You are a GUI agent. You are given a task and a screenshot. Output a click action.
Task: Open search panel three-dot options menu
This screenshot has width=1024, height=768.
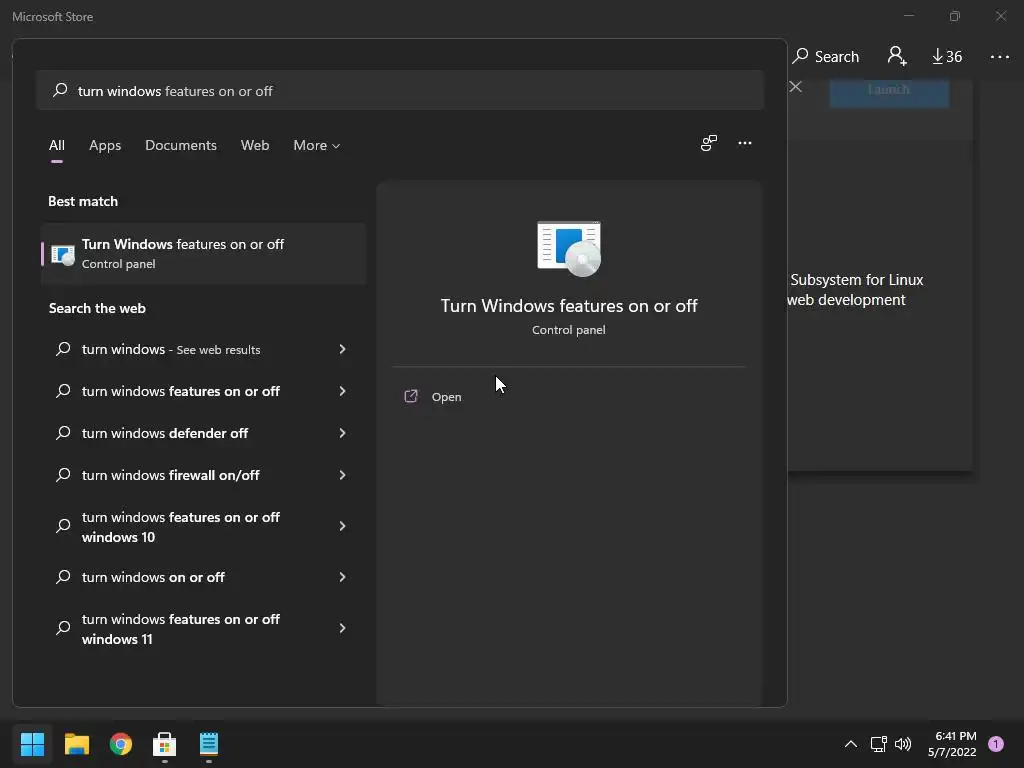[744, 143]
